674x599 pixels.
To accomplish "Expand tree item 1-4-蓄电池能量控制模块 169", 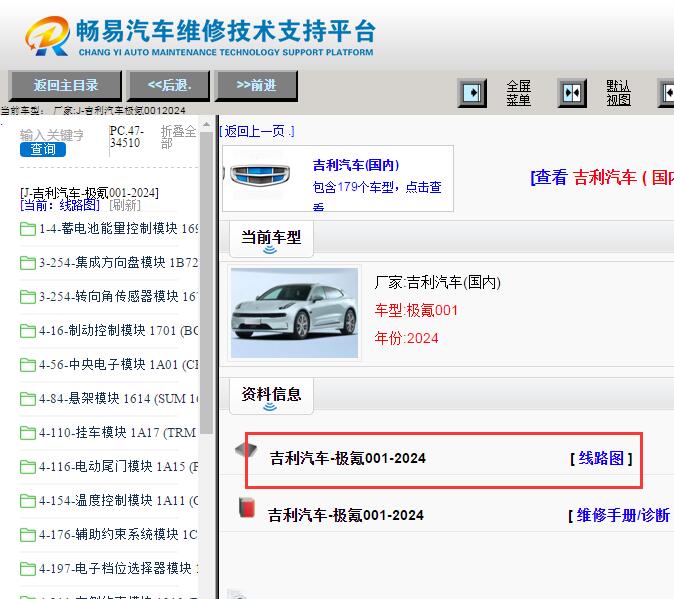I will (119, 228).
